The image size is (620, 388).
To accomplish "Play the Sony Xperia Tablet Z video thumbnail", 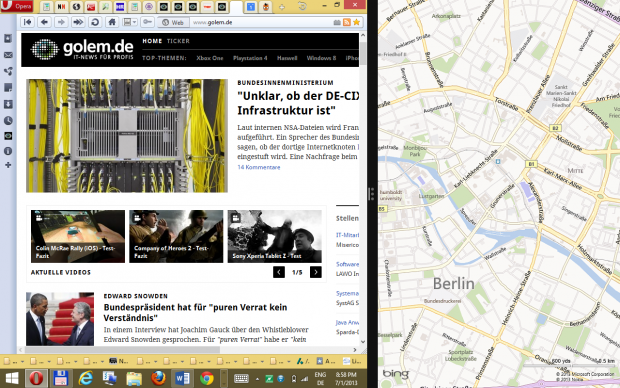I will coord(274,236).
